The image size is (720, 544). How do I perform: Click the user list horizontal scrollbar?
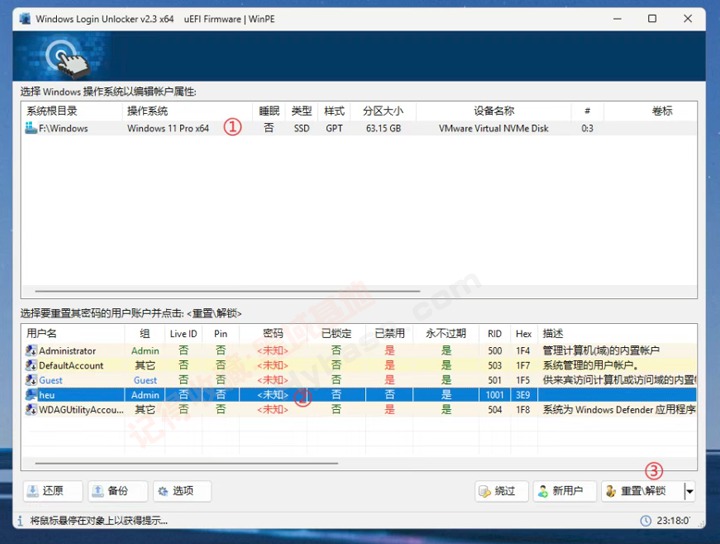pos(186,463)
